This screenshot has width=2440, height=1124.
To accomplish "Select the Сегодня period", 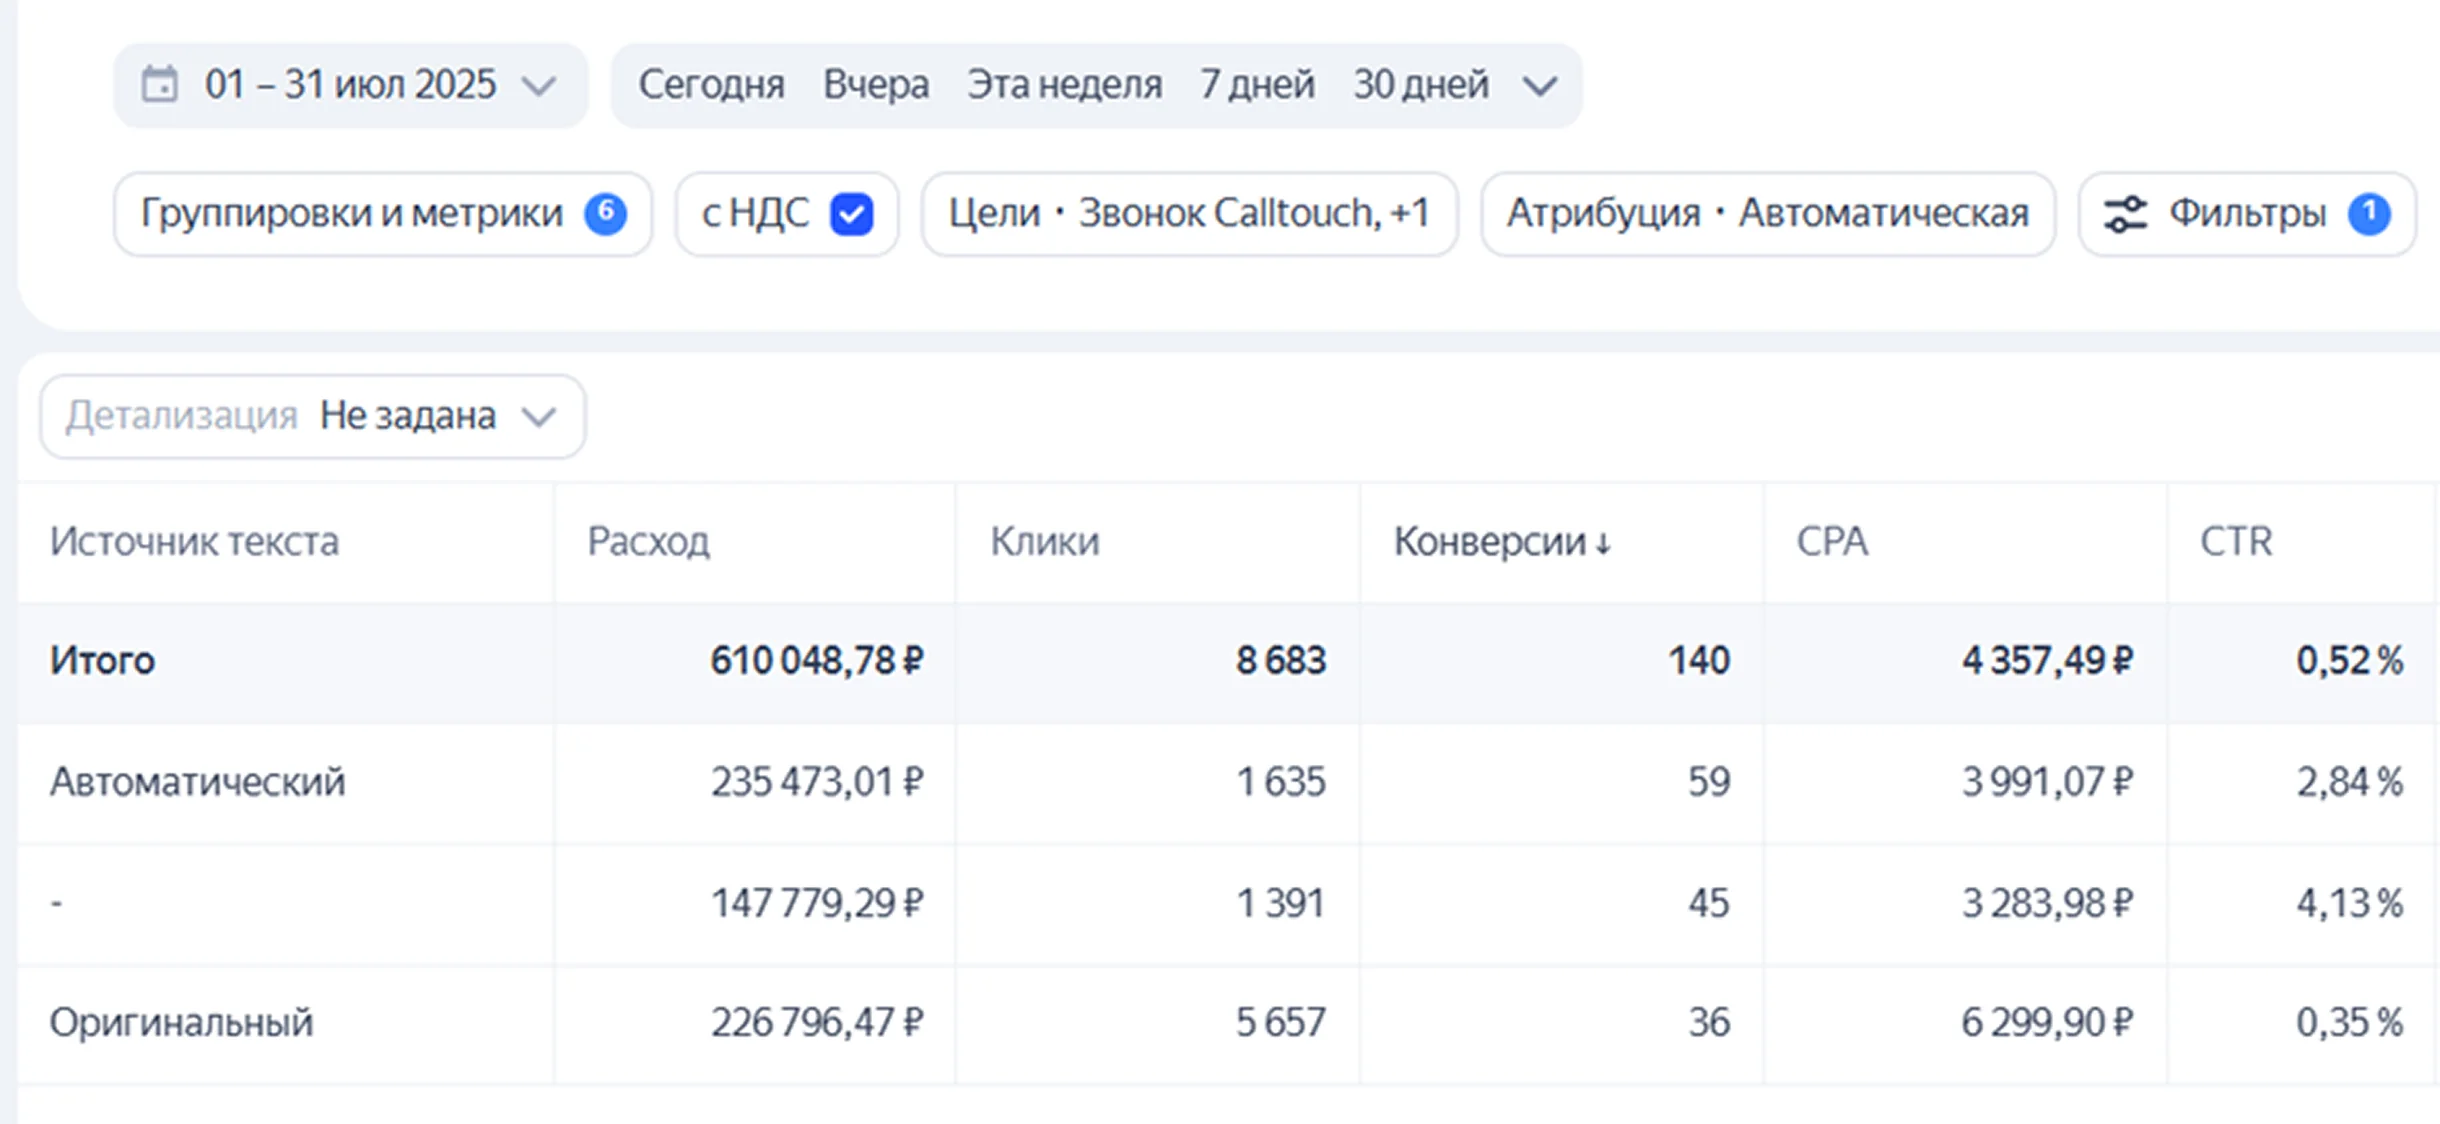I will [711, 85].
